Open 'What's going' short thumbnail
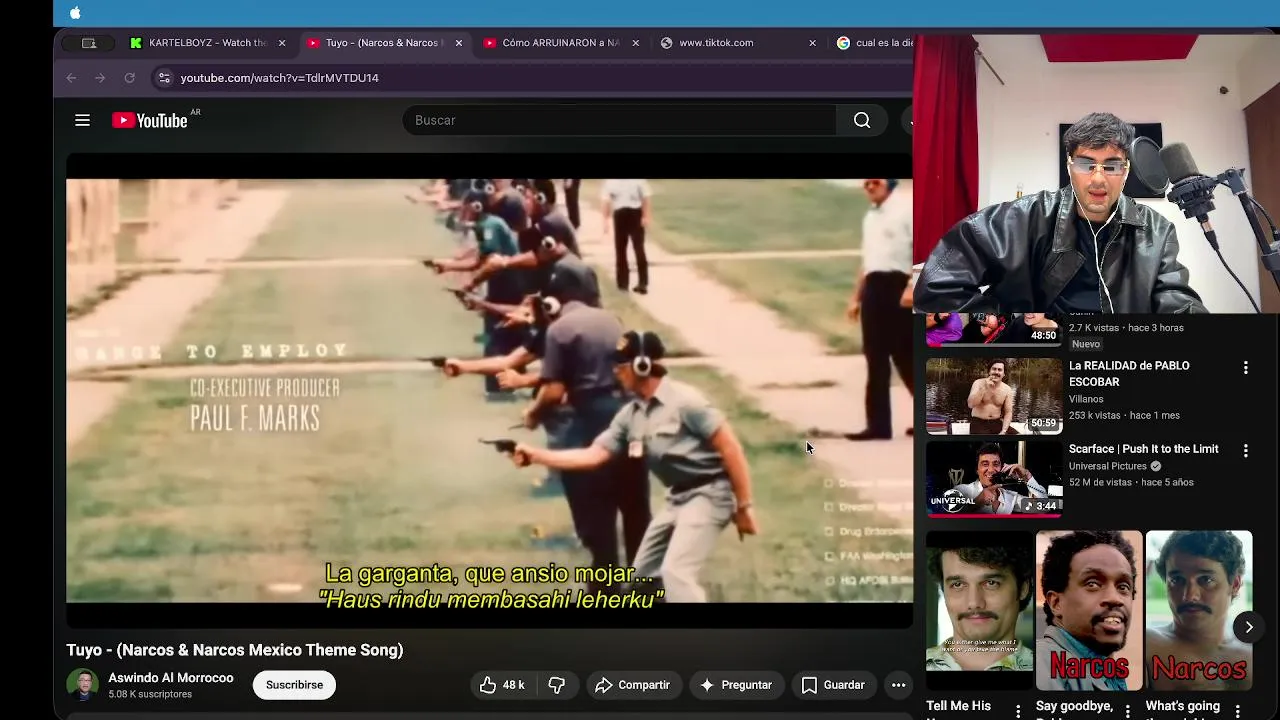 [x=1199, y=610]
